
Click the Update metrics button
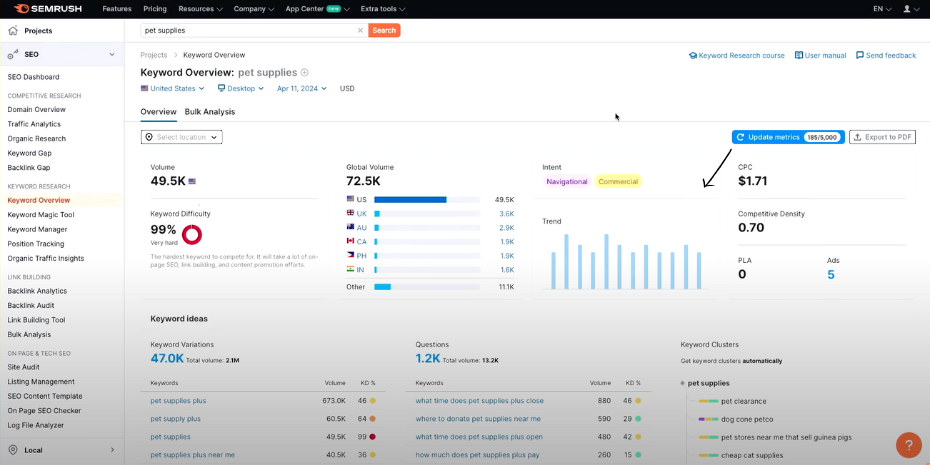click(788, 137)
